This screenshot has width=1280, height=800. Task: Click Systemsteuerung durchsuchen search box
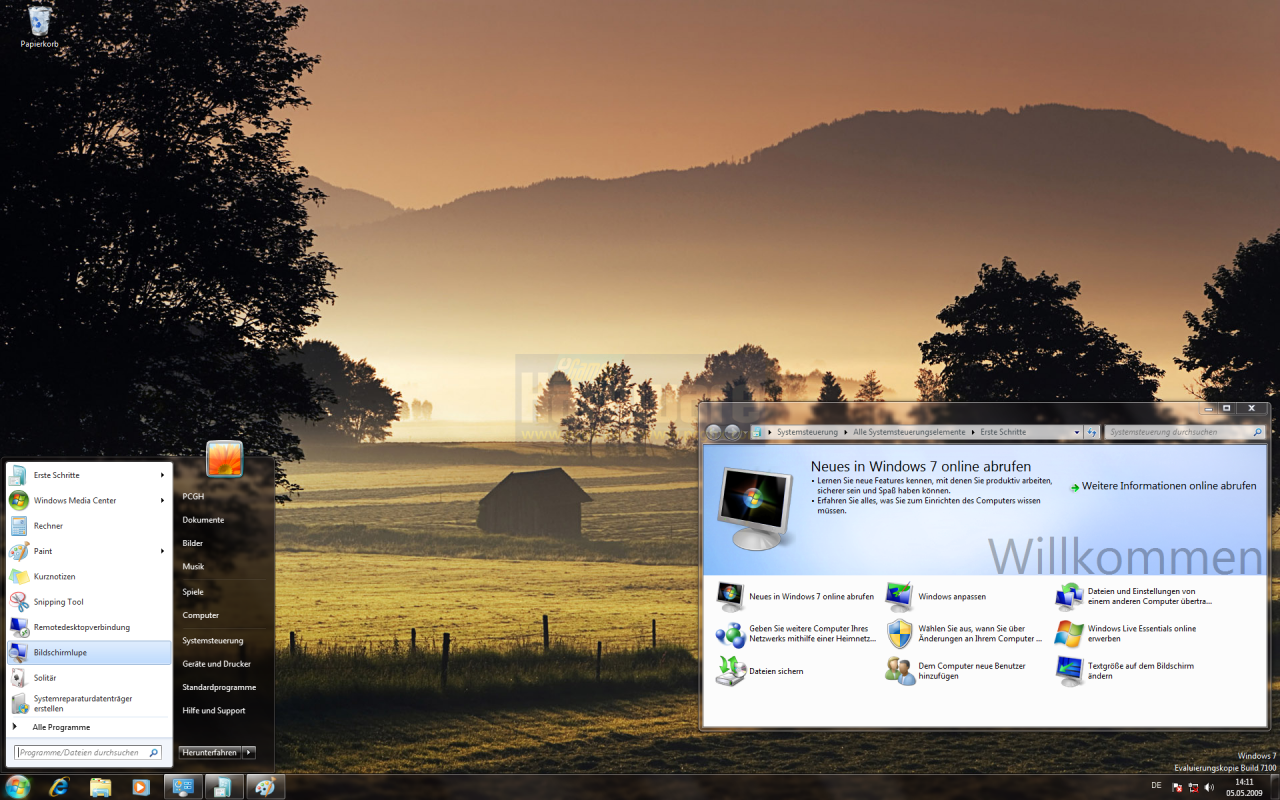click(x=1184, y=432)
